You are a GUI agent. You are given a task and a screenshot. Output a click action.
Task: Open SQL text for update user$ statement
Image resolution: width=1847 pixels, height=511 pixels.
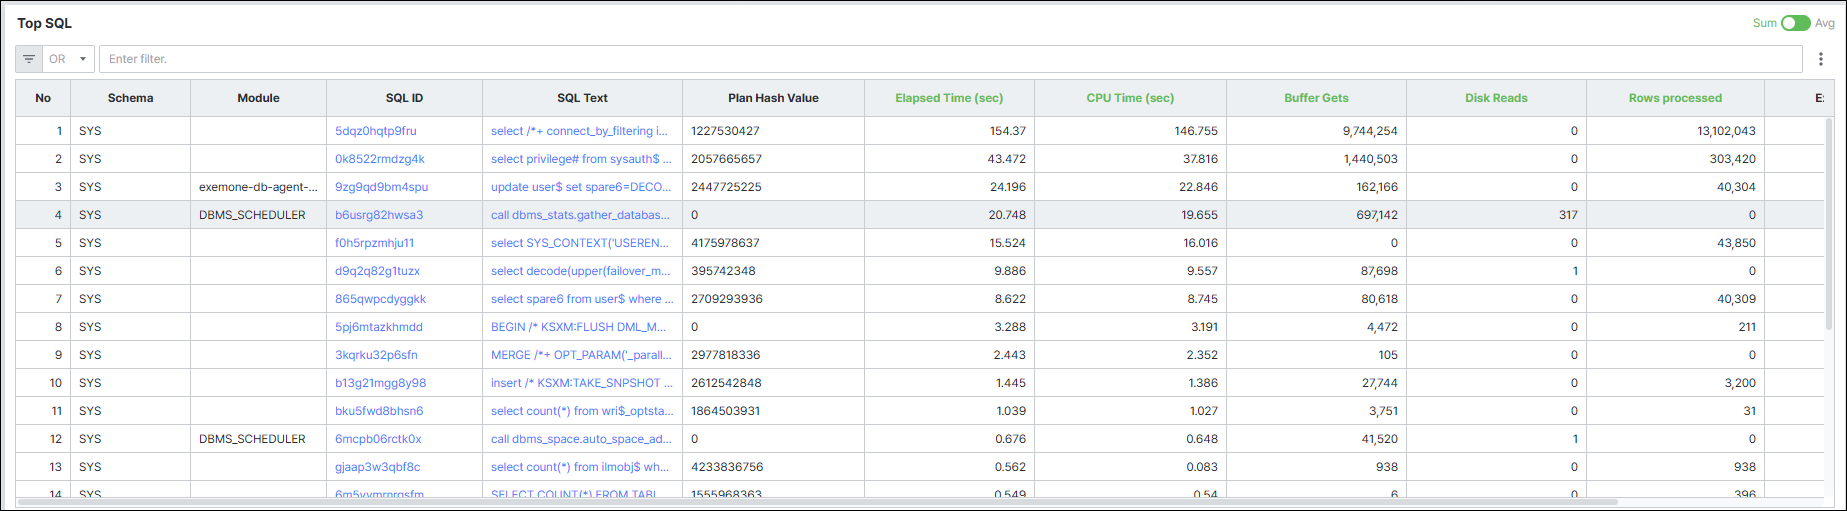click(581, 187)
